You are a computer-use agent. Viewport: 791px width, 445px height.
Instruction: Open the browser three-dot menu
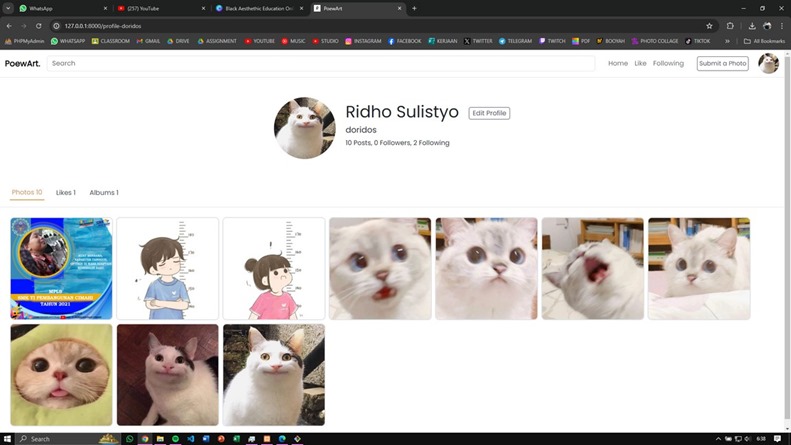(779, 26)
